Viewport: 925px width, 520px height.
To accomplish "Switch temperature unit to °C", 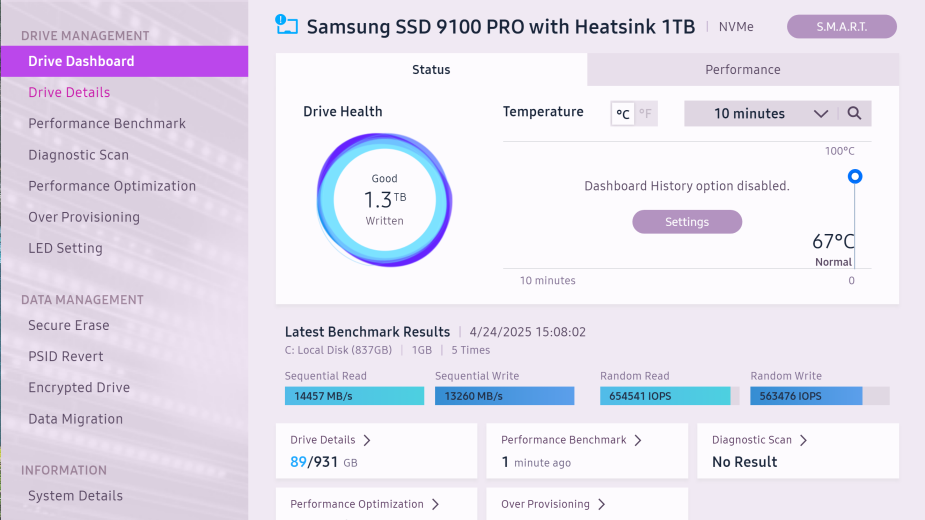I will click(622, 114).
